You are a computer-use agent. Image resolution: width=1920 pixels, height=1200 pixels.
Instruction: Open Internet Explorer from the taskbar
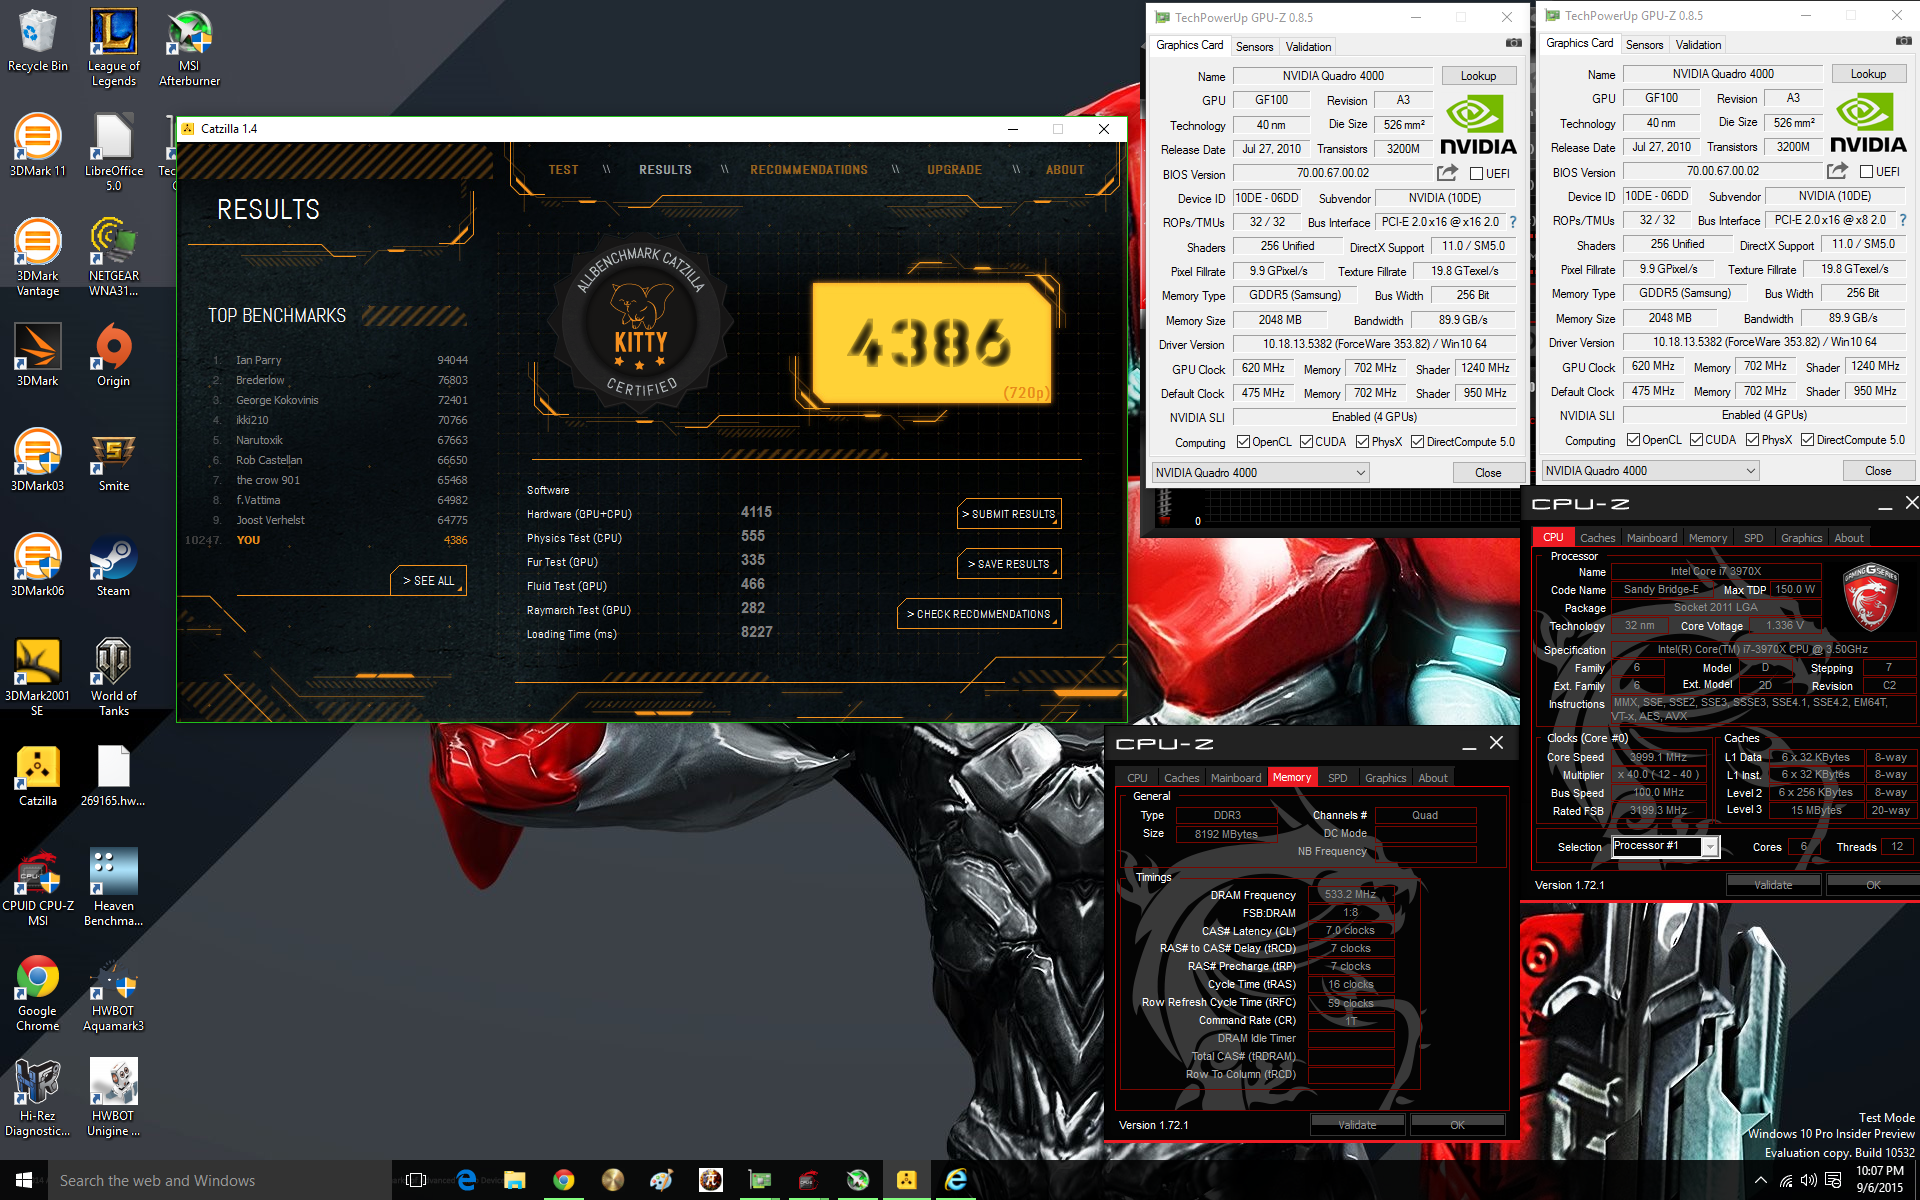pos(956,1180)
